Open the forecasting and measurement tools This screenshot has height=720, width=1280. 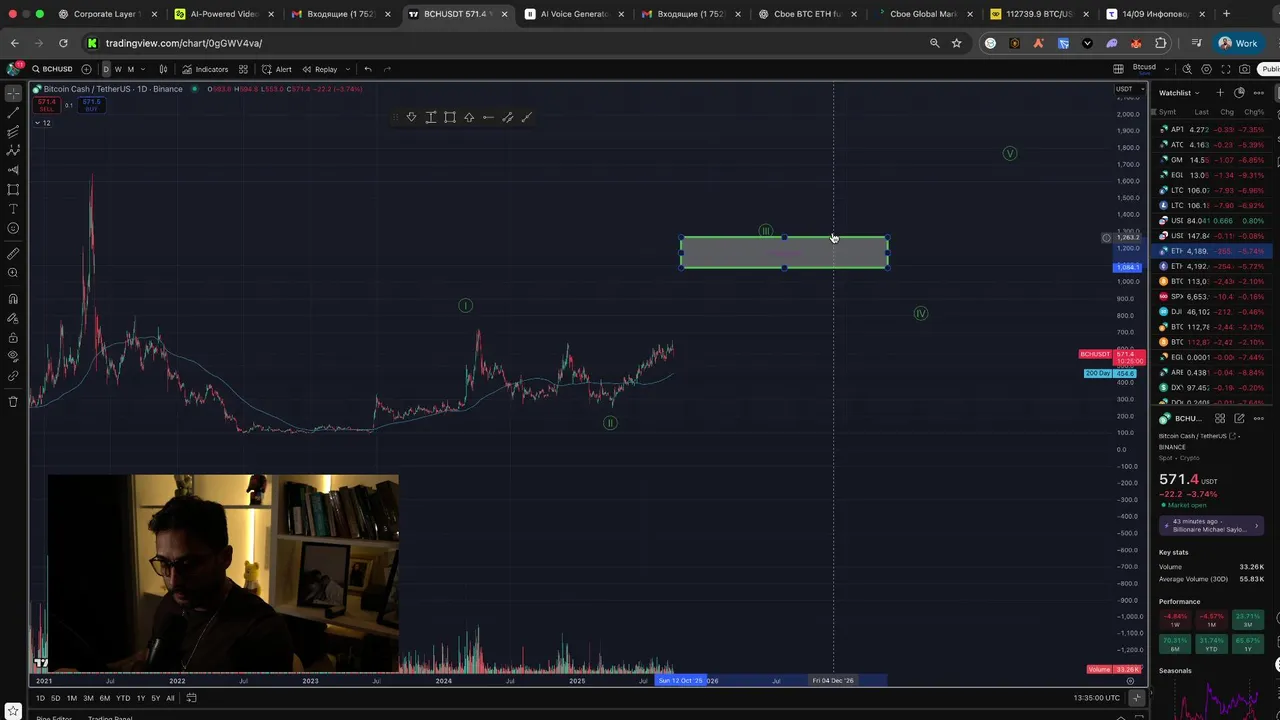coord(13,170)
